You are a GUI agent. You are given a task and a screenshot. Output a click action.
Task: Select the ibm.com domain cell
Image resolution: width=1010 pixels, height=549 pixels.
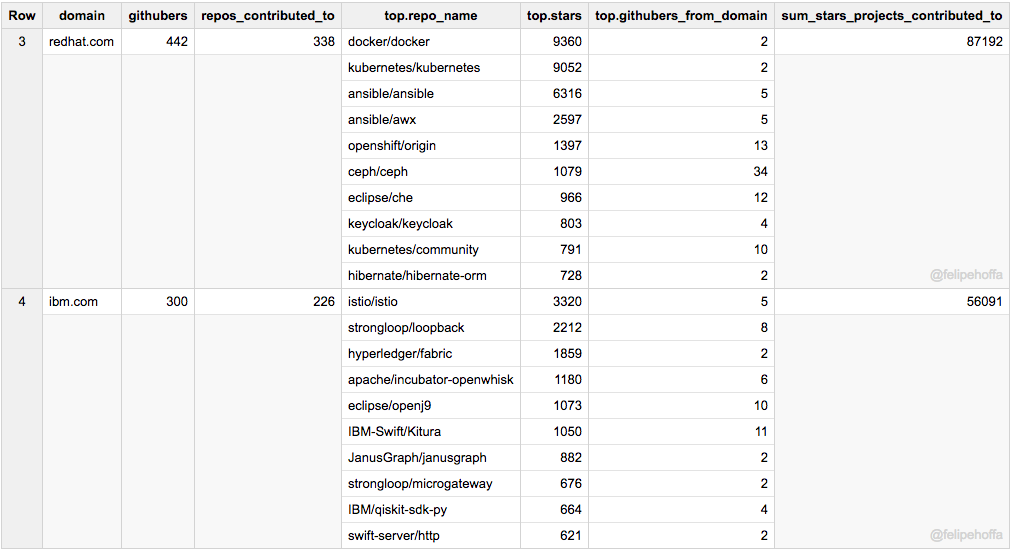pos(73,302)
